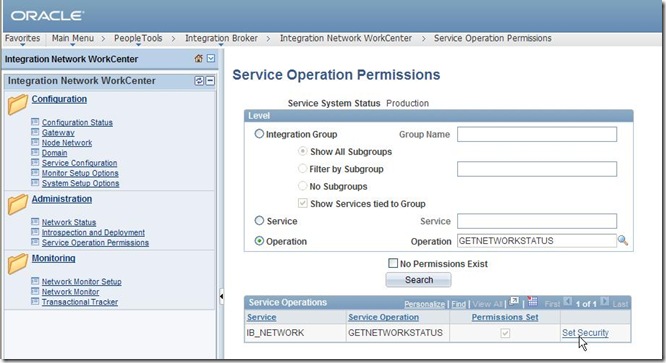Sort by the Permissions Set column header
Viewport: 666px width, 363px height.
pyautogui.click(x=505, y=317)
